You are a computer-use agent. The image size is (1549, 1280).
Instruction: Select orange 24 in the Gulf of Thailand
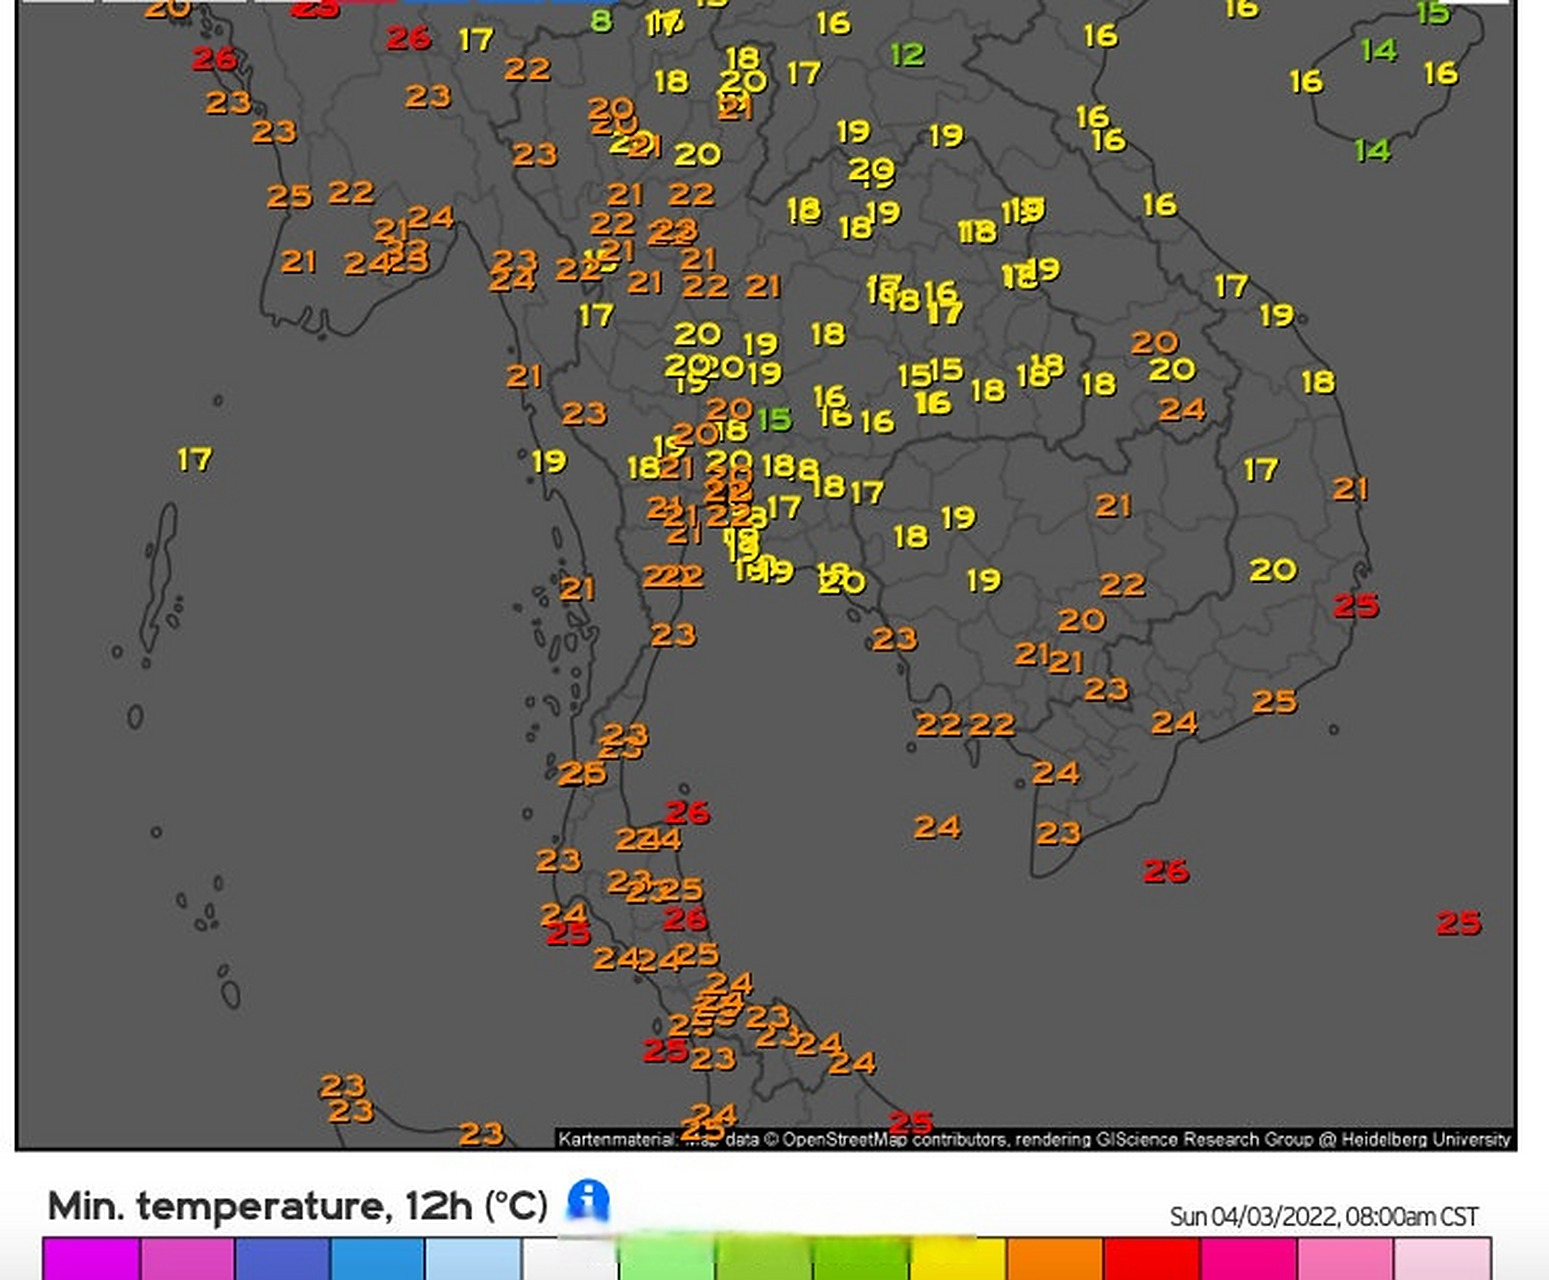click(937, 827)
